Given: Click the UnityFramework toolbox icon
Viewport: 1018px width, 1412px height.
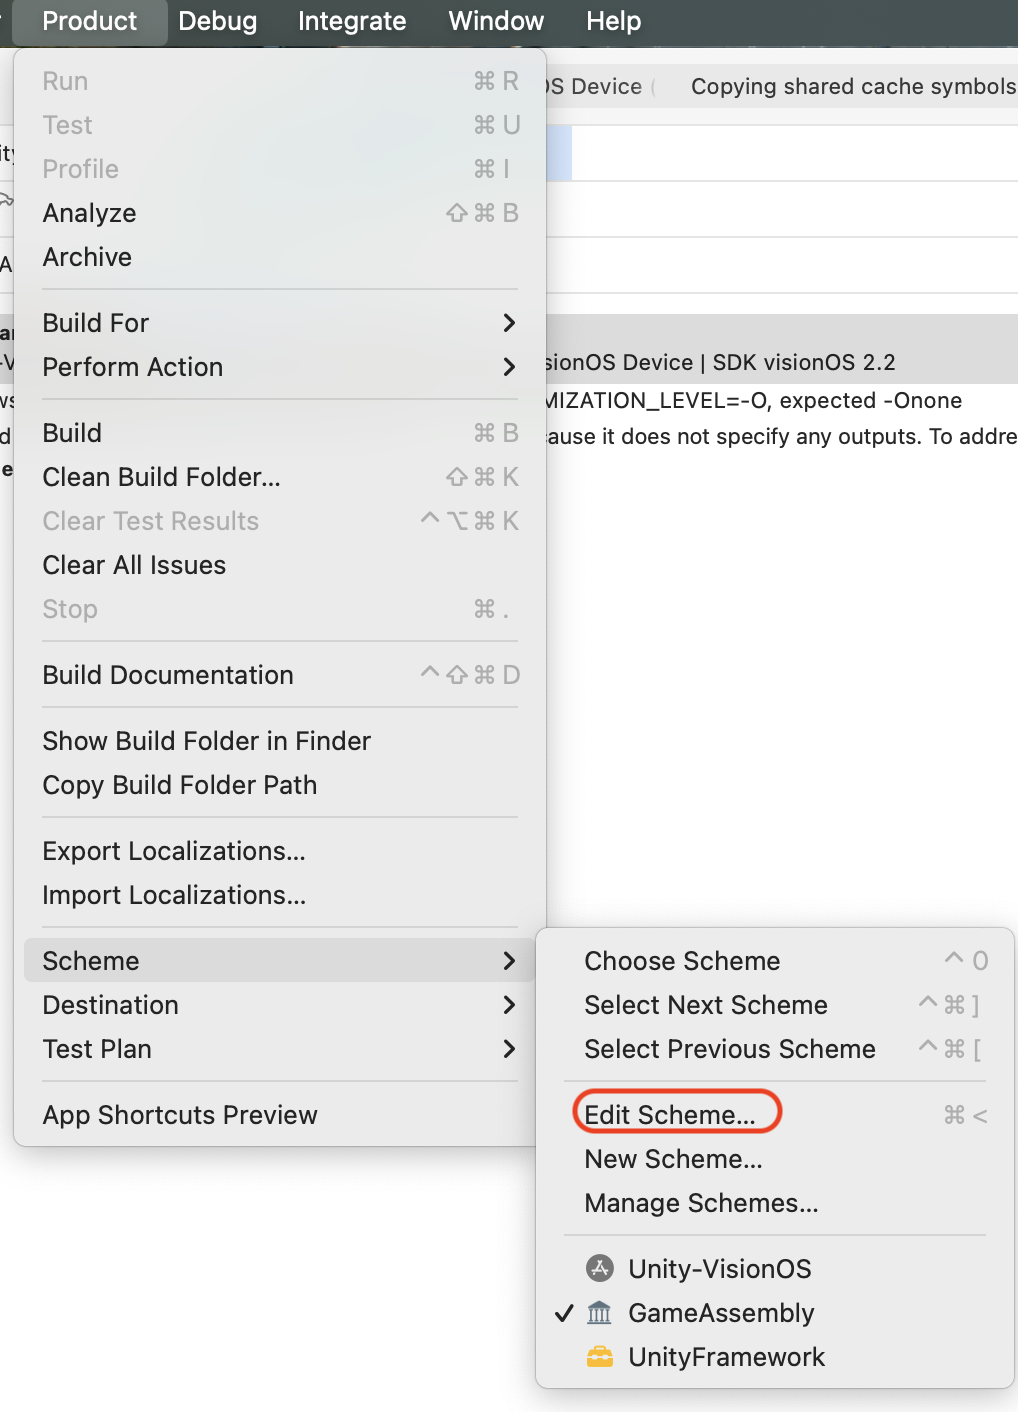Looking at the screenshot, I should [x=599, y=1356].
